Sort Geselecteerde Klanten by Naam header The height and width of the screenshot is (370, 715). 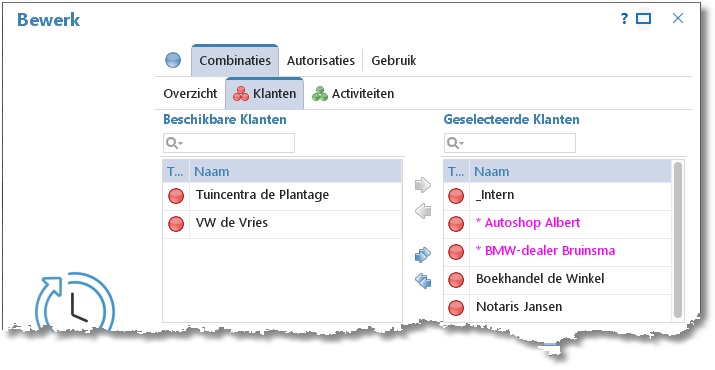point(570,172)
